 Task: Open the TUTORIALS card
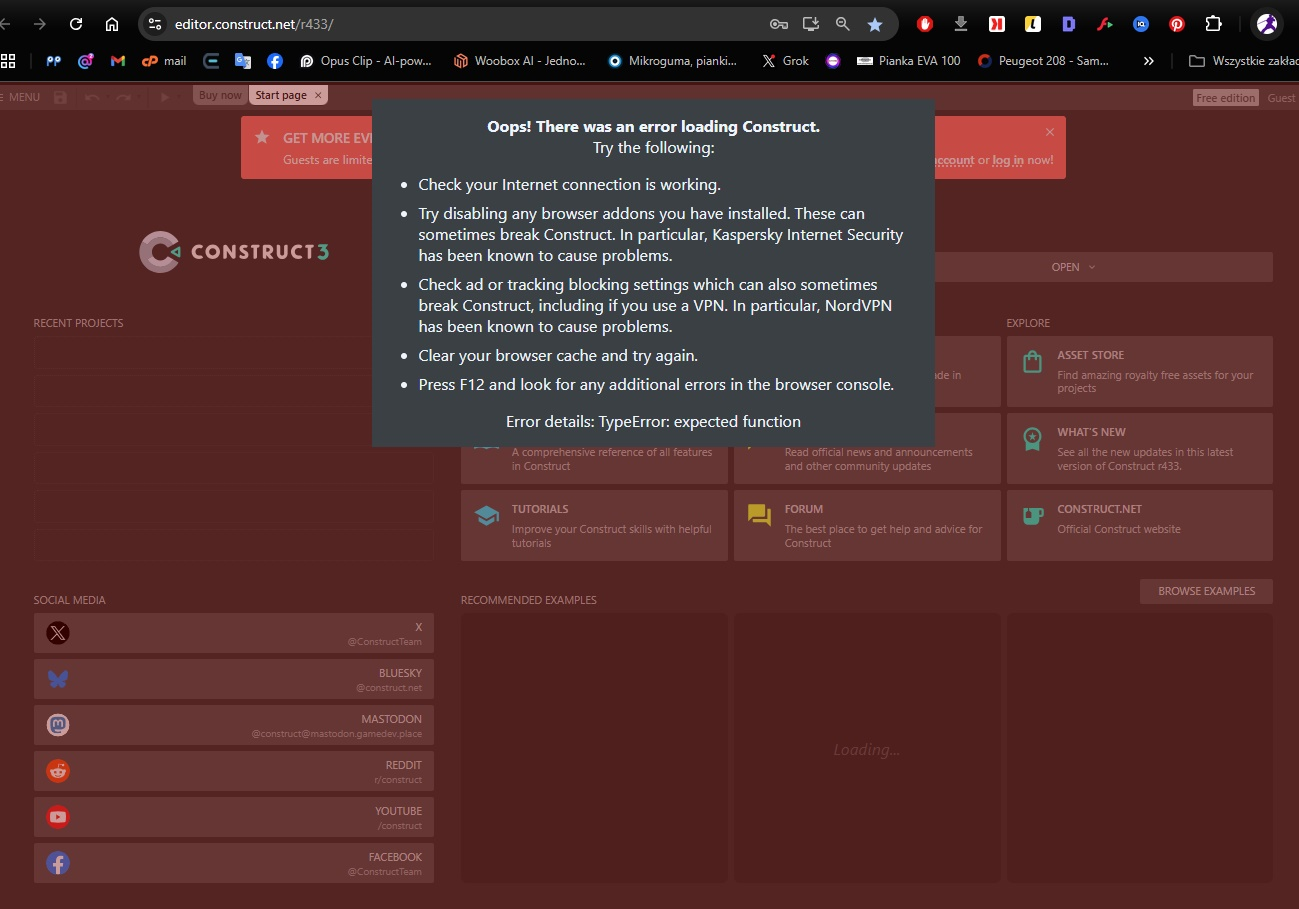click(x=594, y=525)
